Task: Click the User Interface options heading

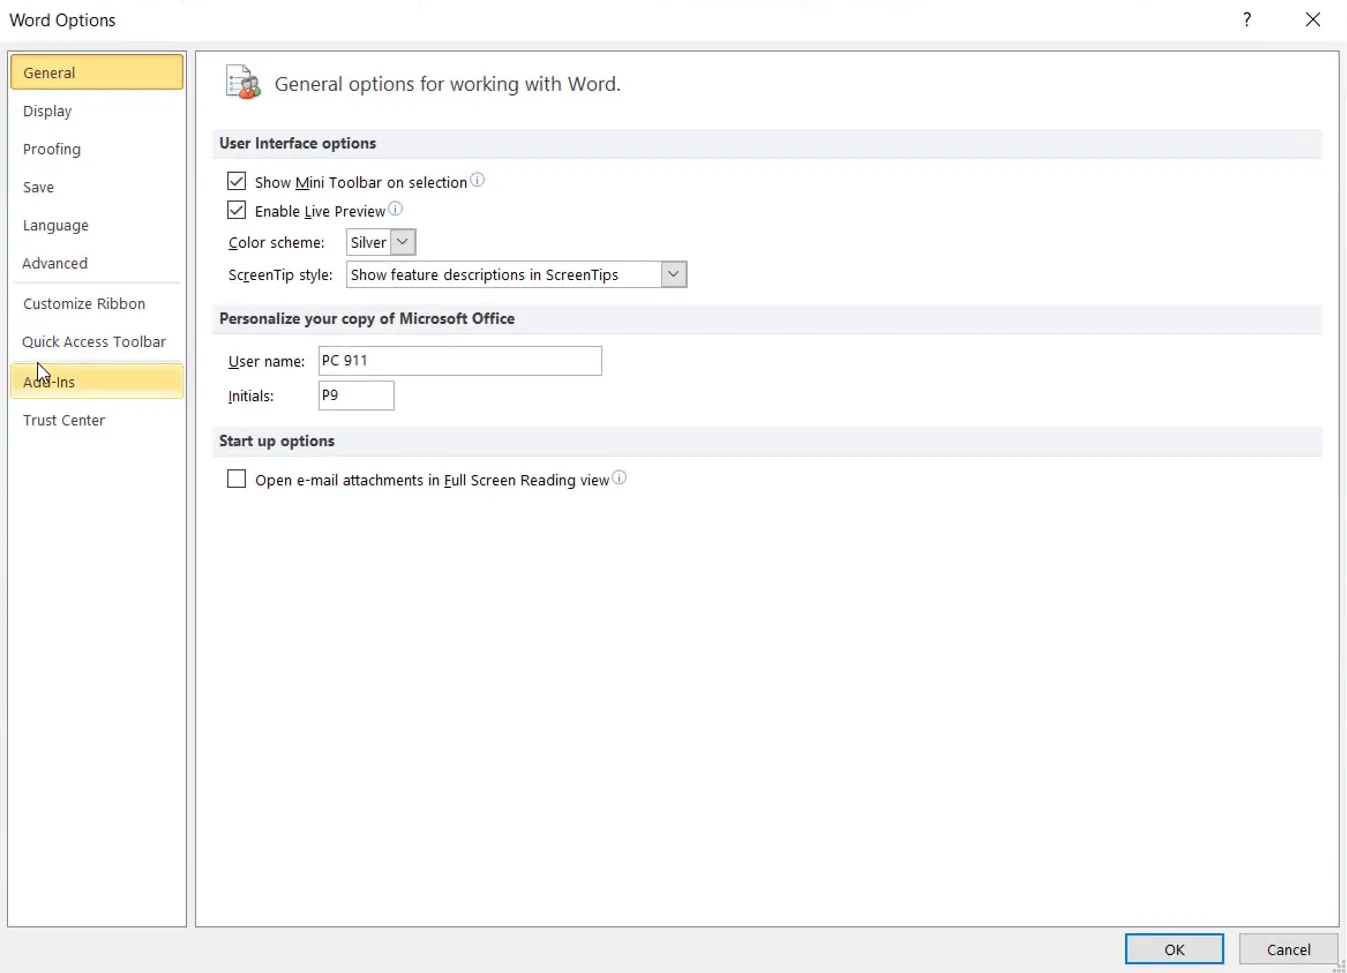Action: click(298, 143)
